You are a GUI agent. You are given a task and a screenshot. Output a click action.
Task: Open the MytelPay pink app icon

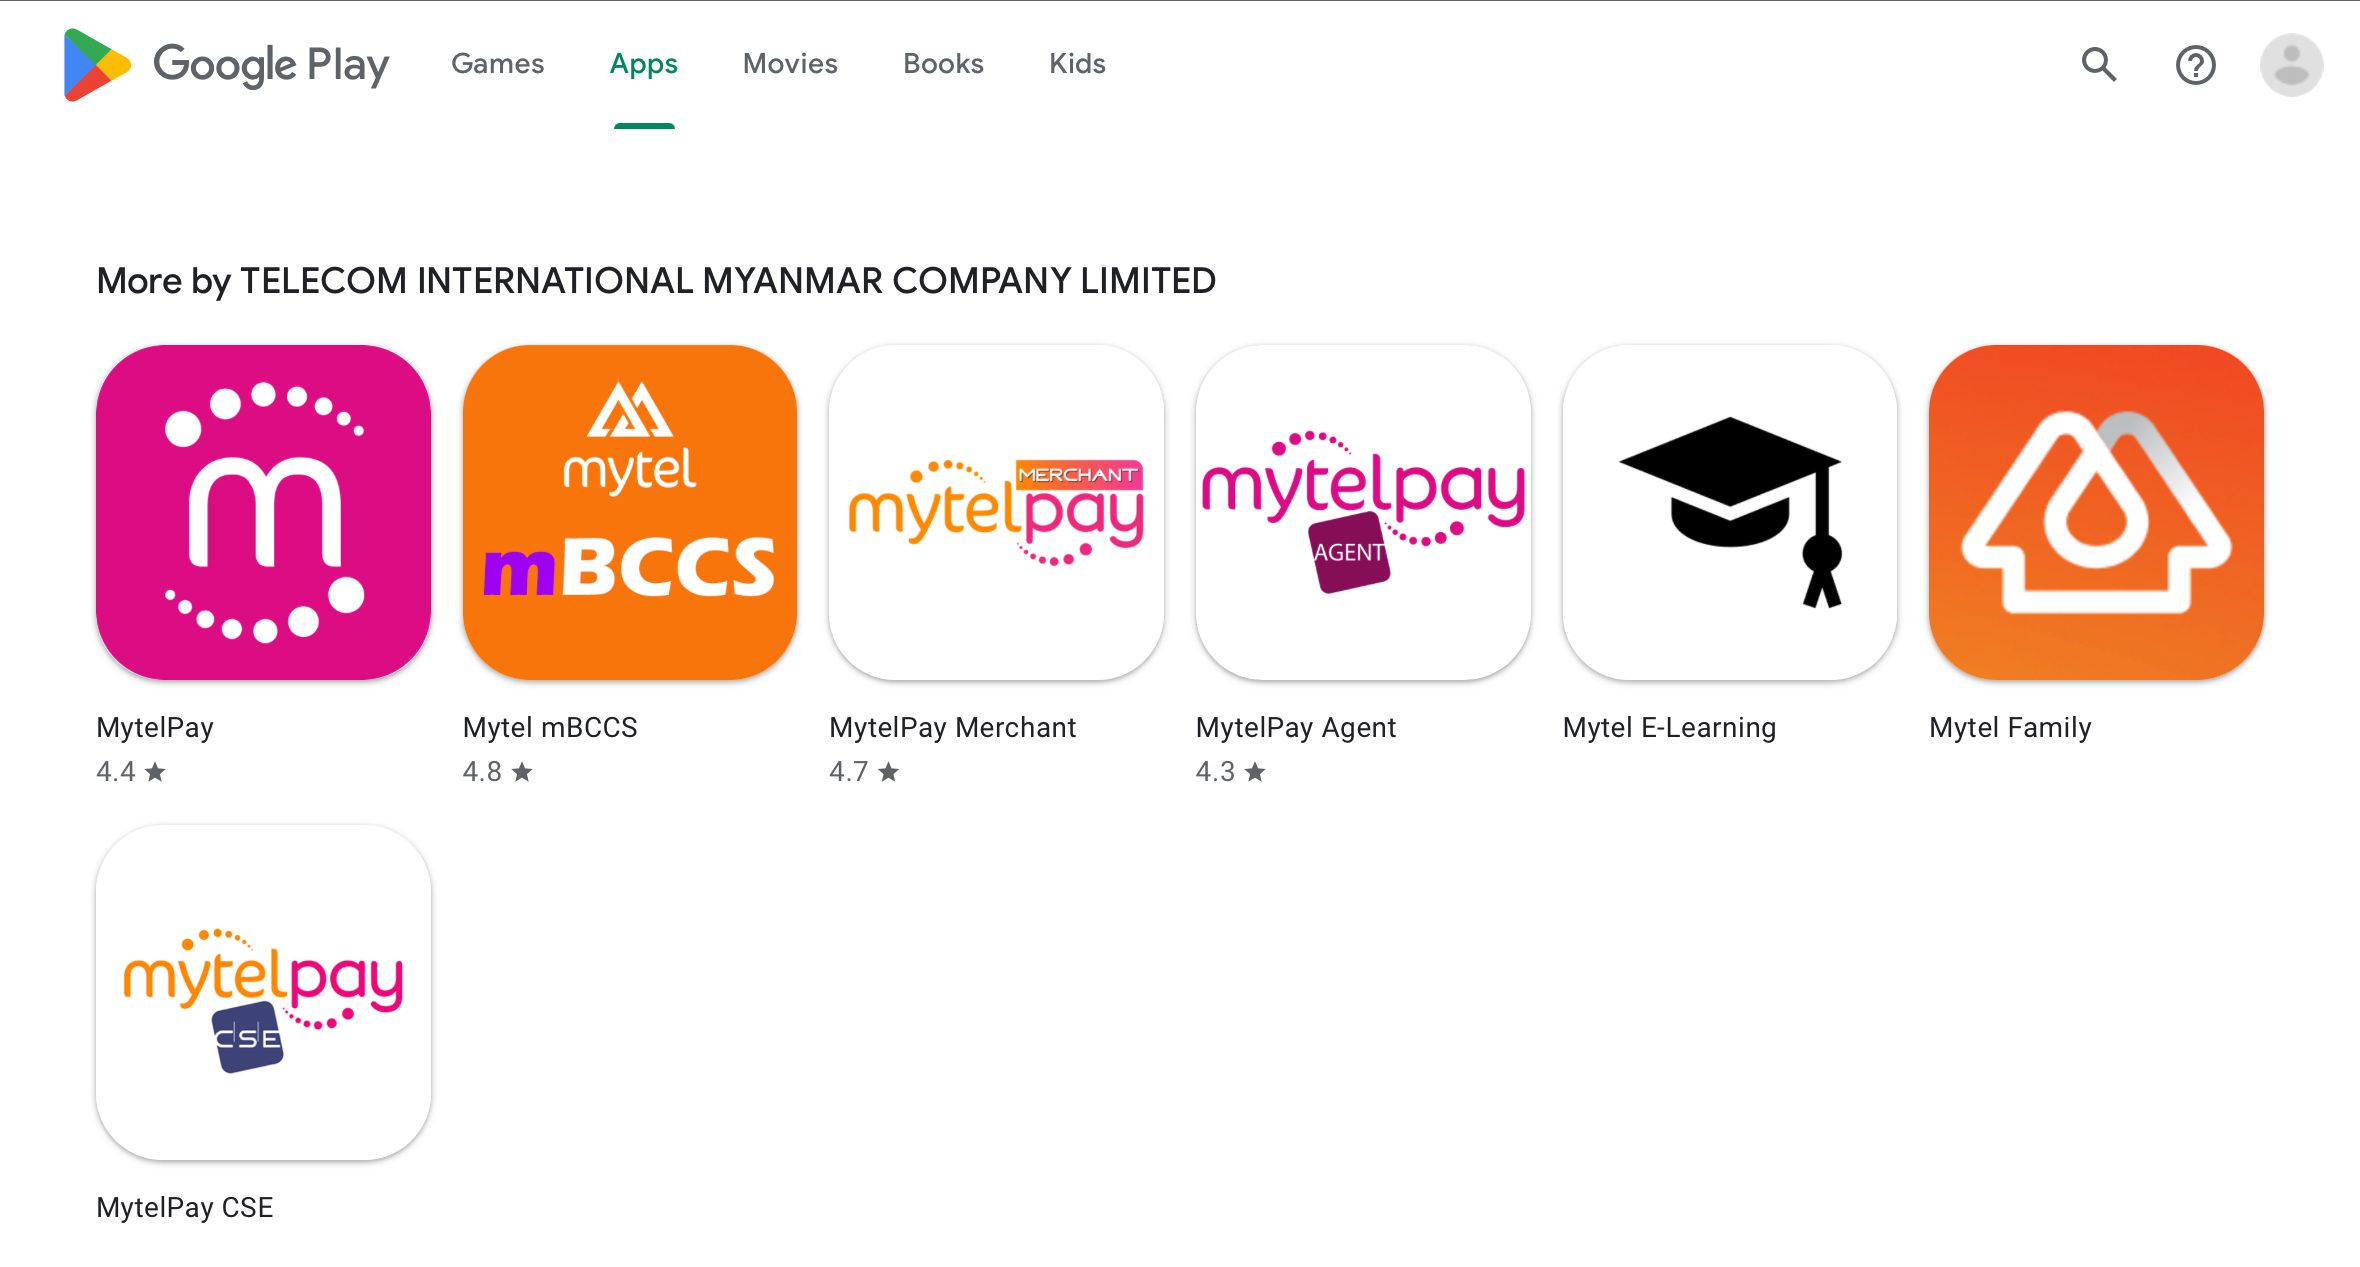coord(263,512)
